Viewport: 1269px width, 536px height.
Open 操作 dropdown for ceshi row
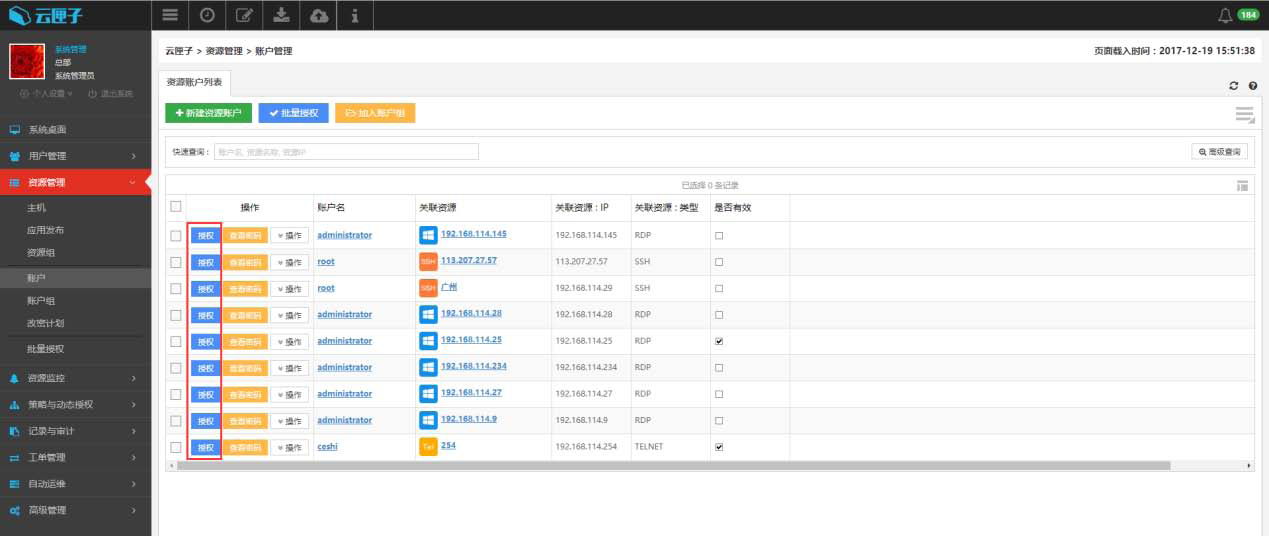pos(290,447)
